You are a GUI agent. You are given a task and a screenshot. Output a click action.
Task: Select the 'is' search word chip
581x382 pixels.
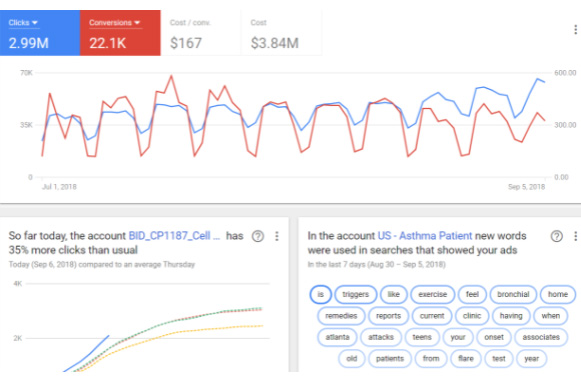point(321,295)
